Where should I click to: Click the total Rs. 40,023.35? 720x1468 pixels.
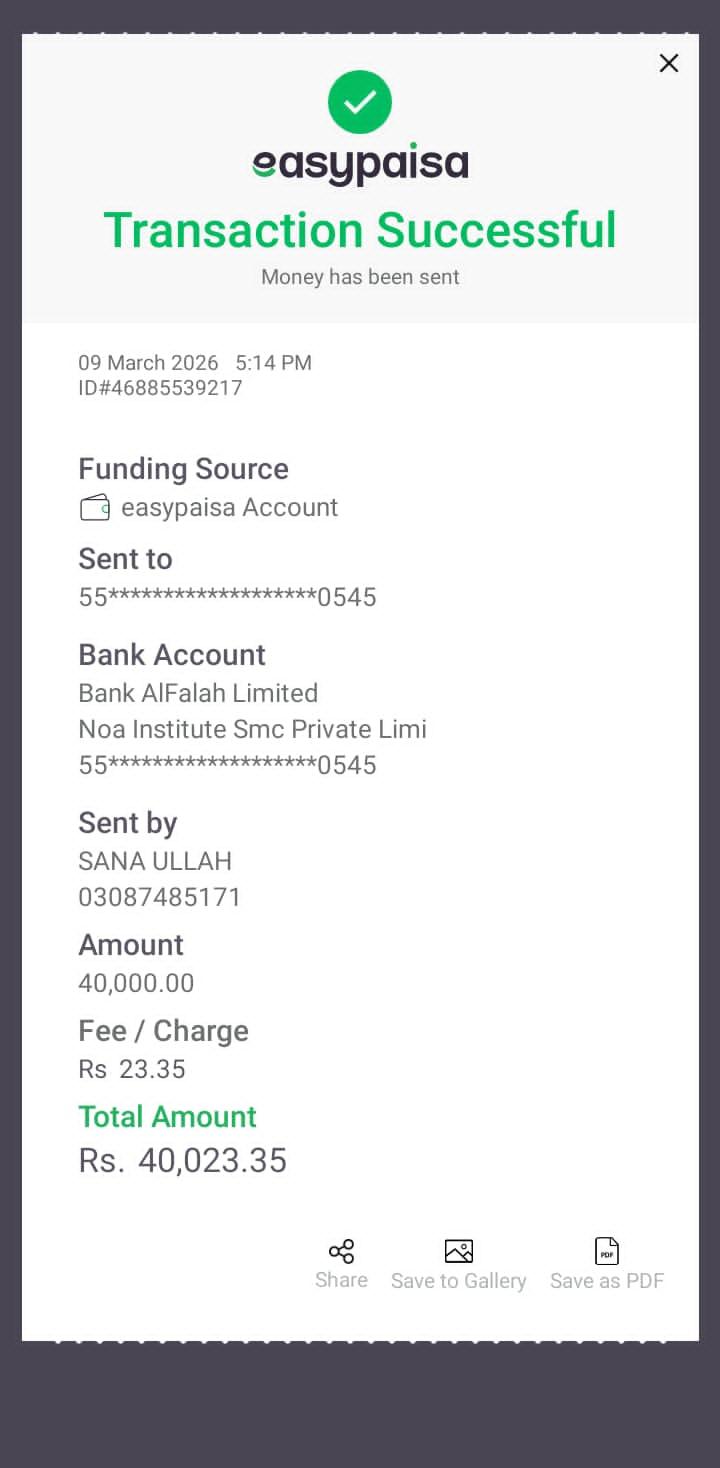183,1160
